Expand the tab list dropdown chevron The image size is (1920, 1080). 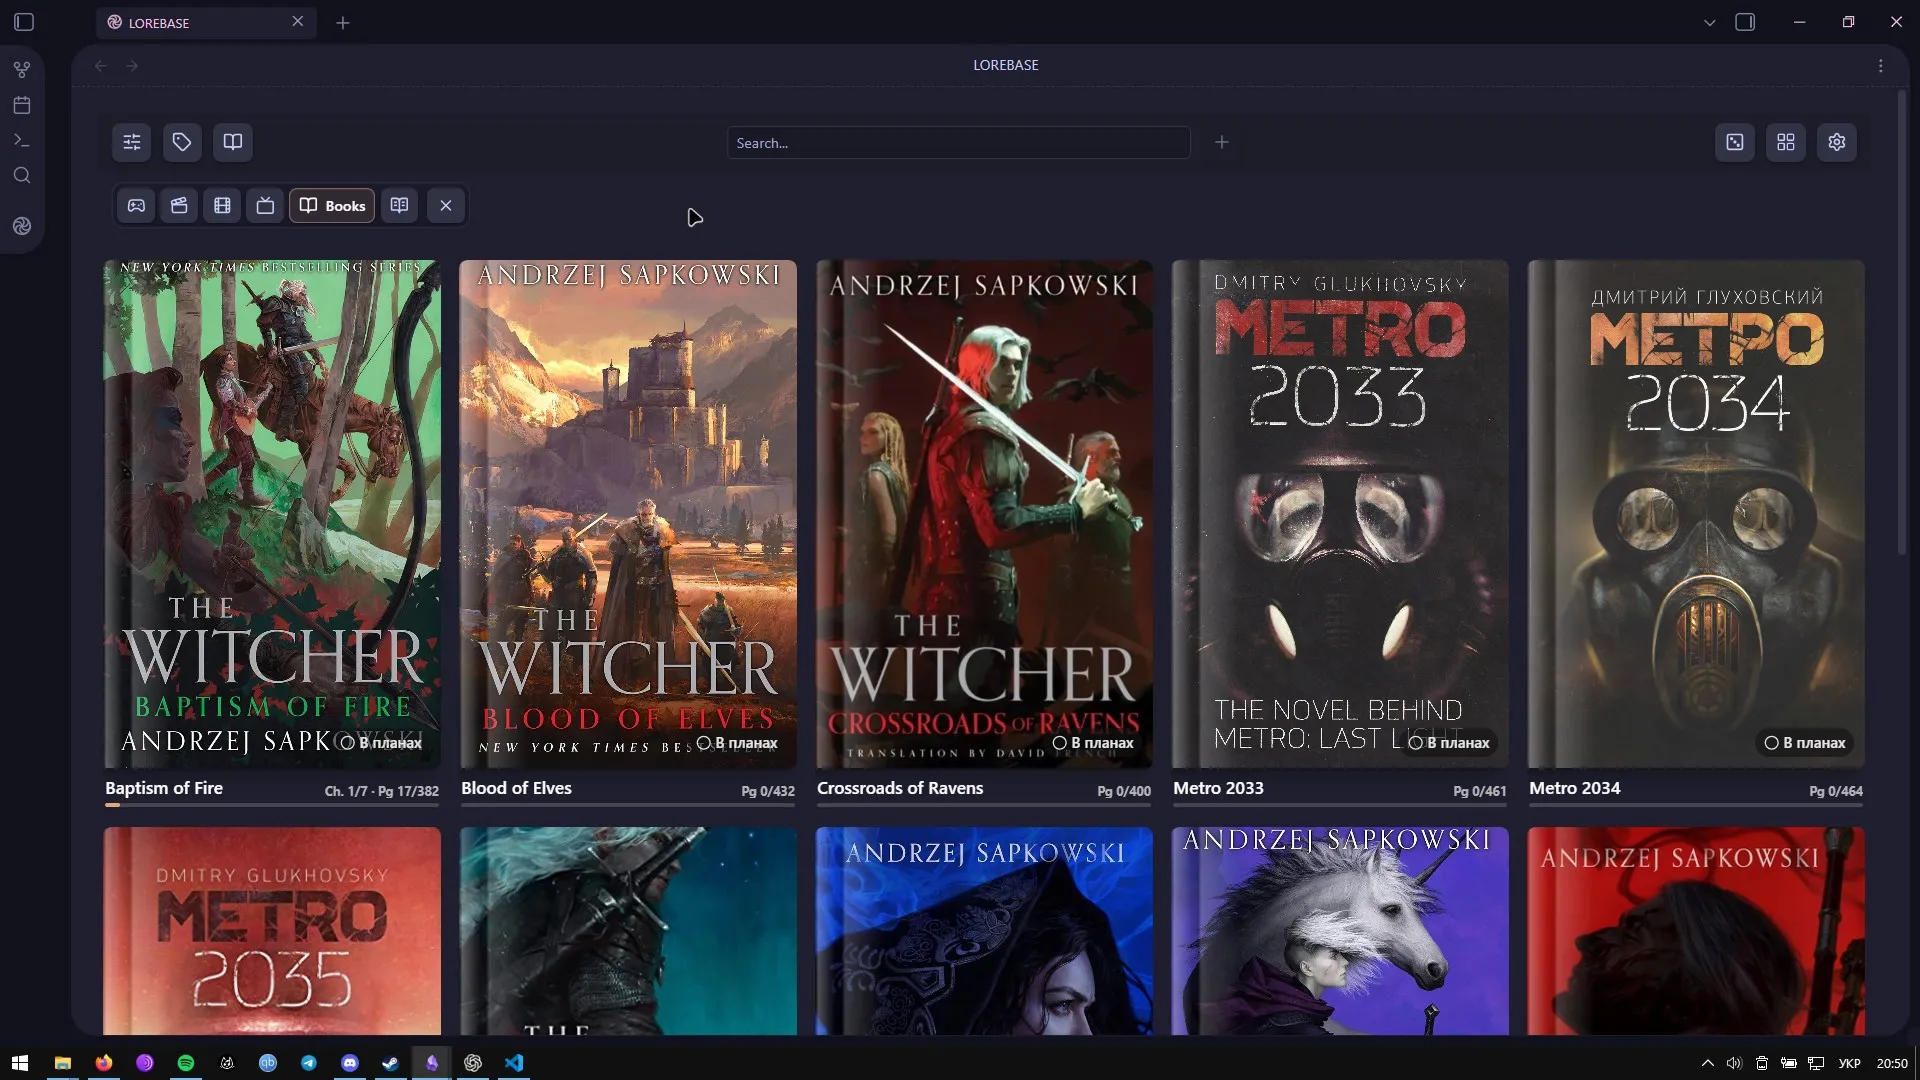pos(1709,22)
